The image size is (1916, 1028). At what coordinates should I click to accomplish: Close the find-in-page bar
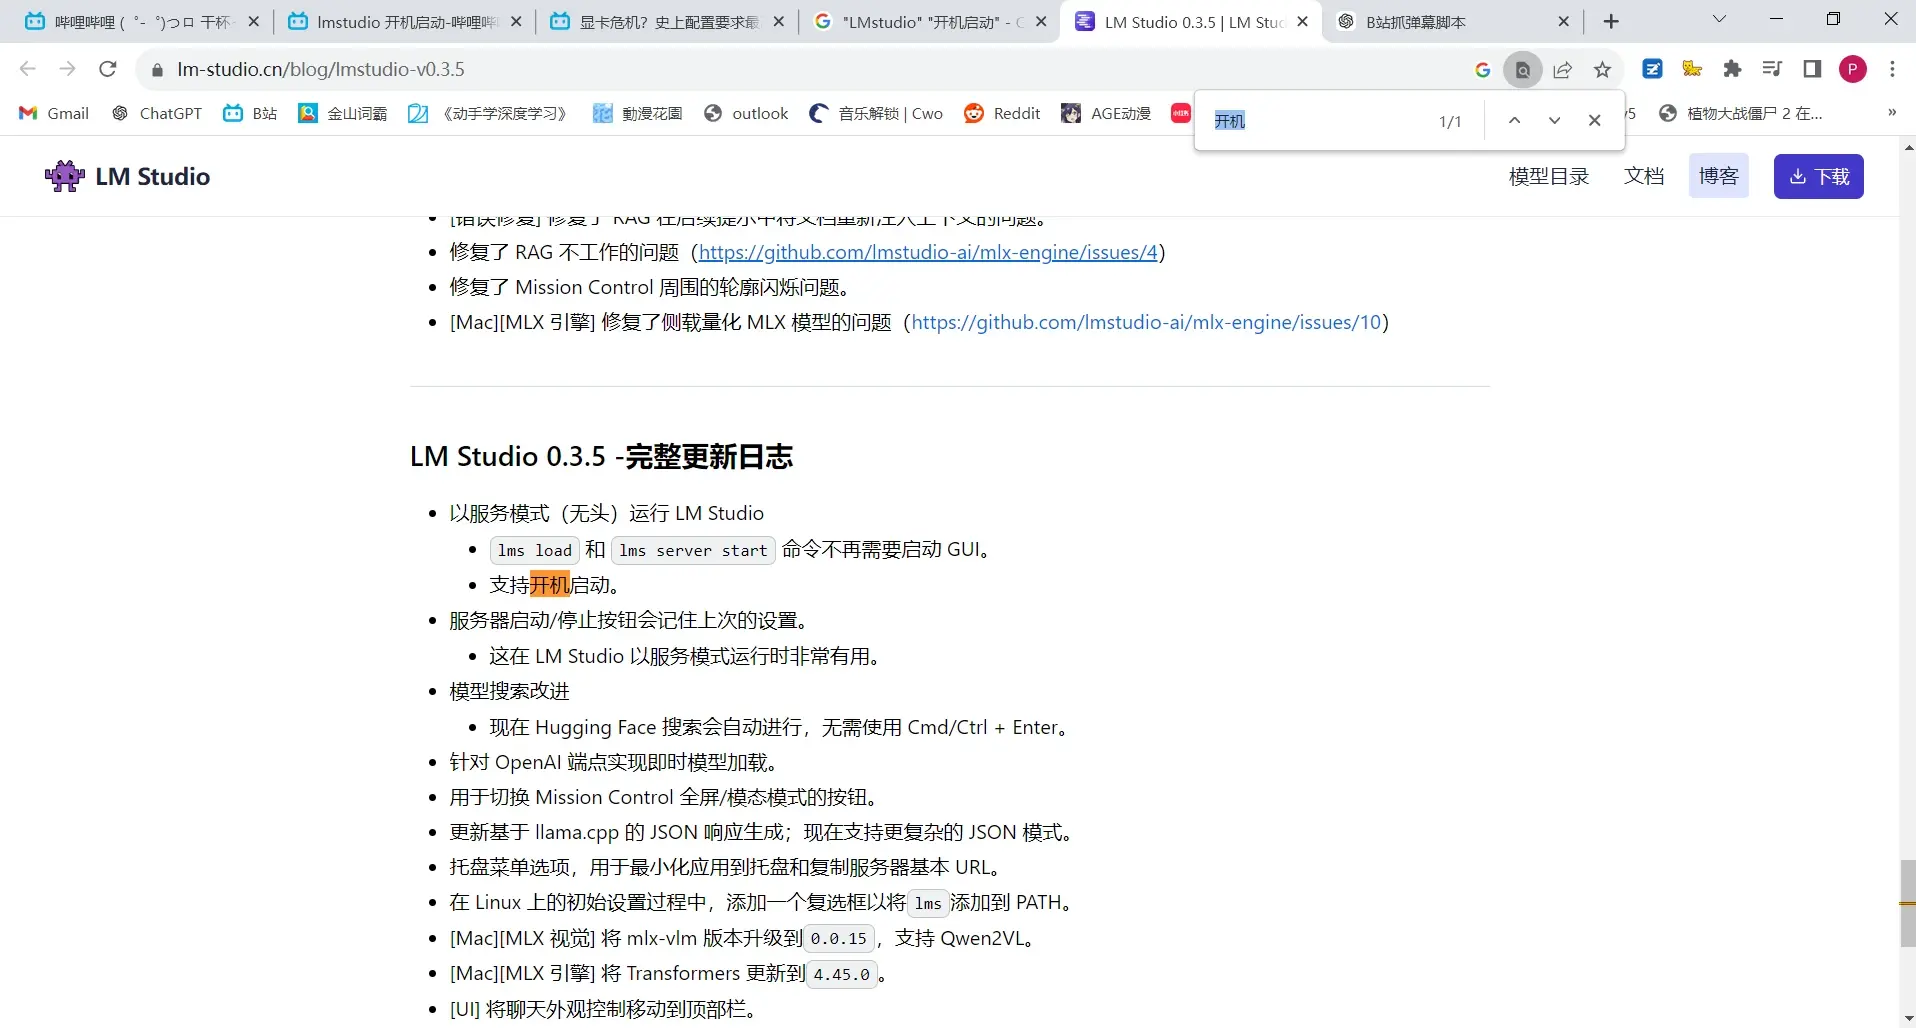coord(1594,121)
